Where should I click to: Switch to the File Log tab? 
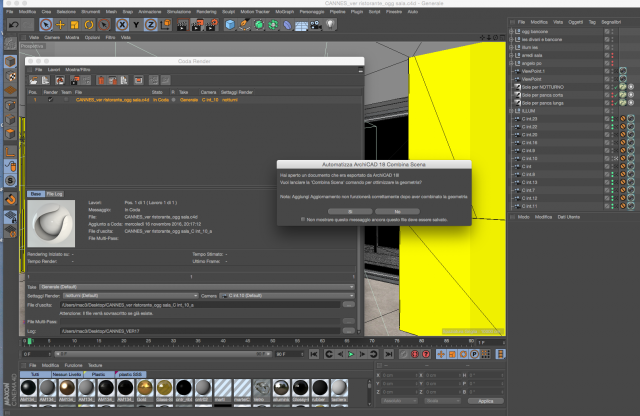point(54,194)
